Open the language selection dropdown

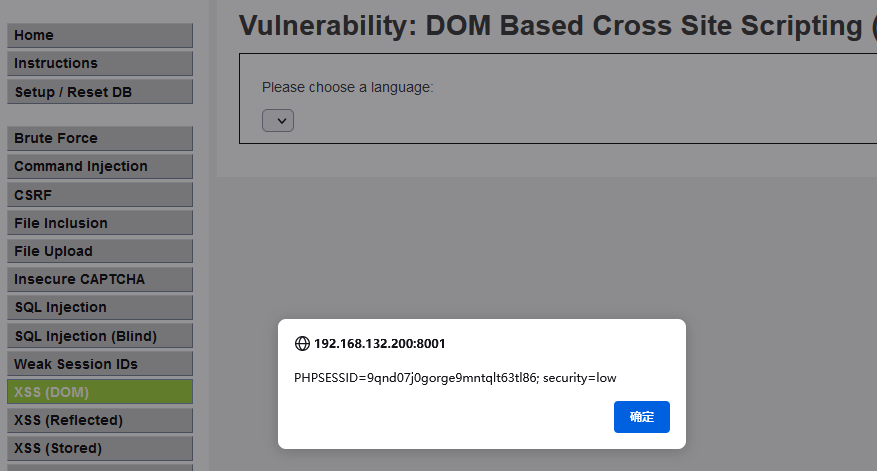click(278, 120)
